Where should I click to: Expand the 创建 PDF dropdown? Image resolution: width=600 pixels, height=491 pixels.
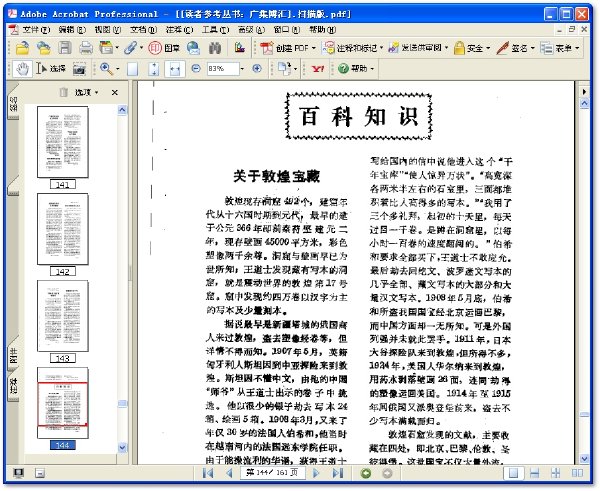point(313,48)
